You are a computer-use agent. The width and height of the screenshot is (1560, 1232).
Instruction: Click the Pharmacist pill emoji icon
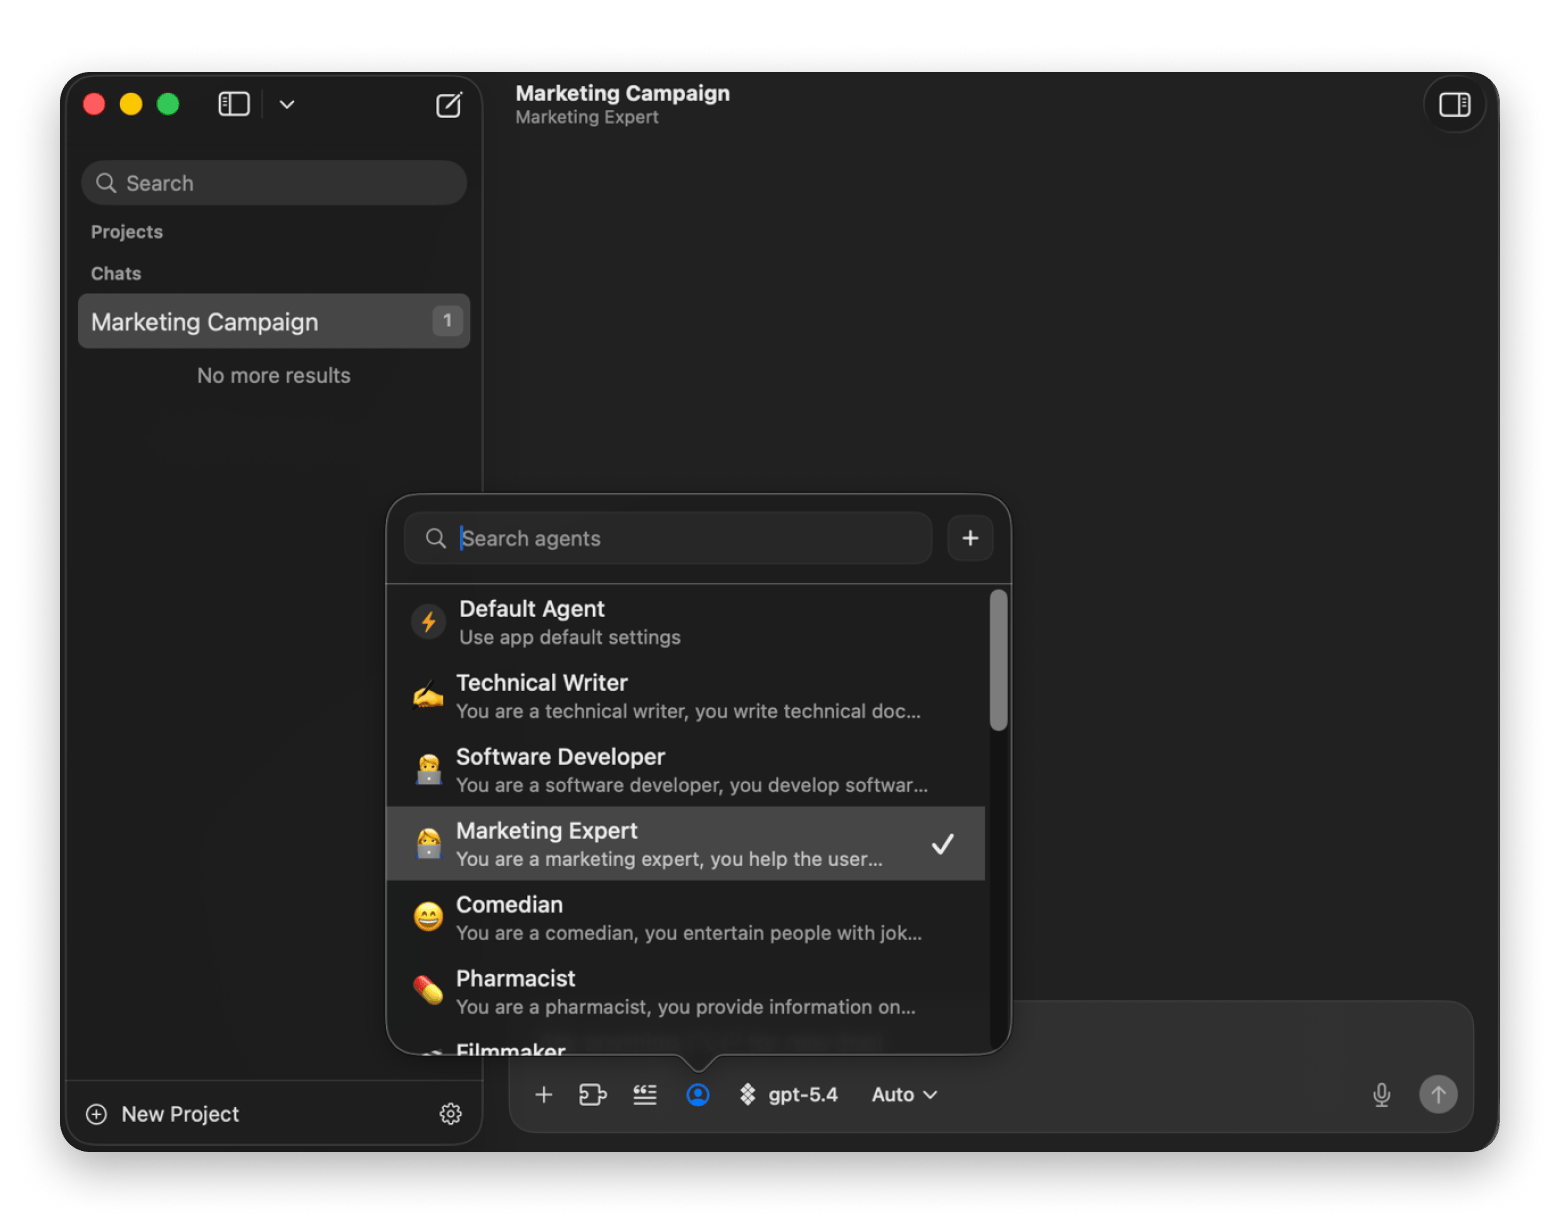click(429, 990)
